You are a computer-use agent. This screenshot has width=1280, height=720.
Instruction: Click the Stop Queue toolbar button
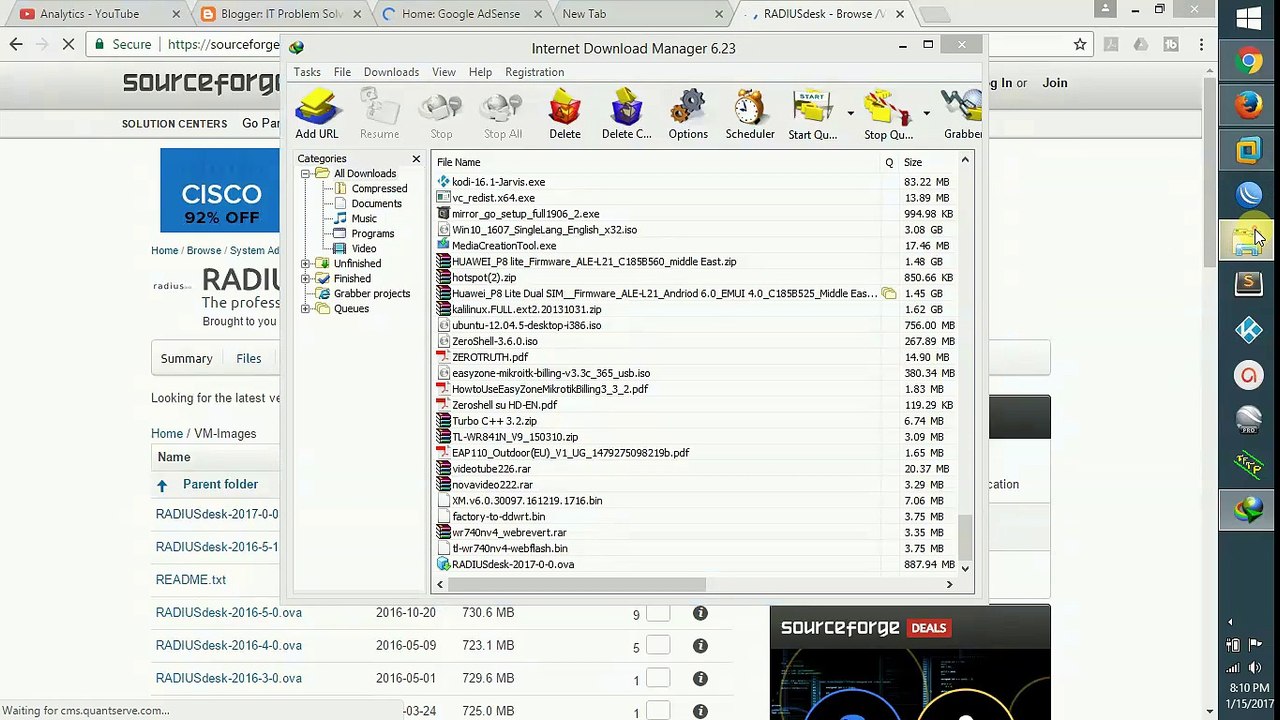click(x=888, y=115)
